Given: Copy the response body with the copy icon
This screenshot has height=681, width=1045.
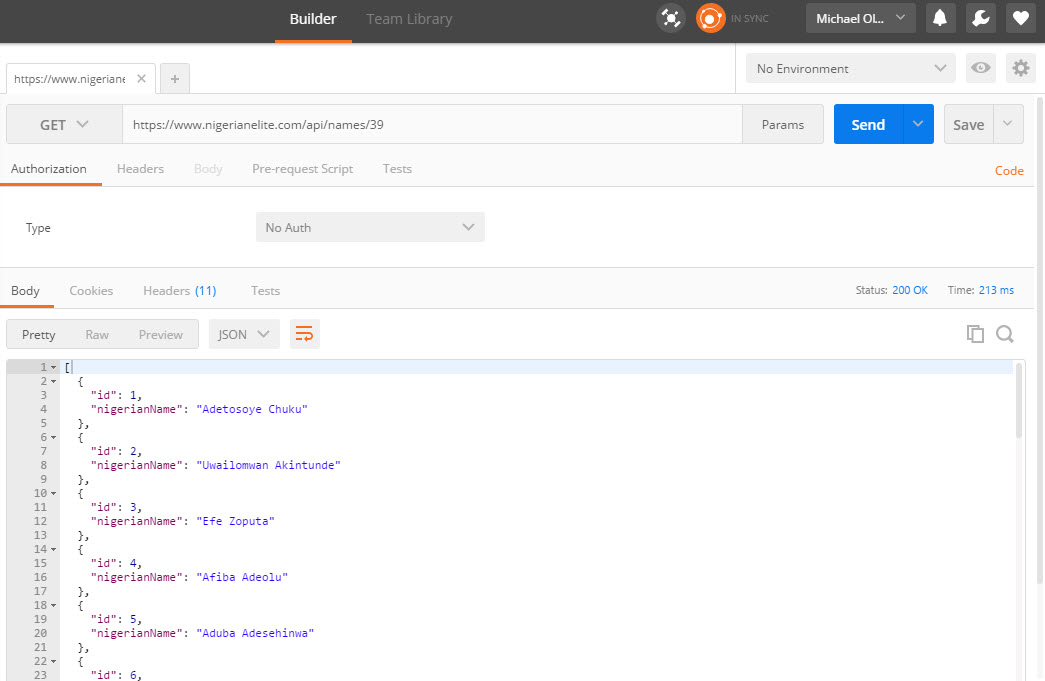Looking at the screenshot, I should coord(975,333).
